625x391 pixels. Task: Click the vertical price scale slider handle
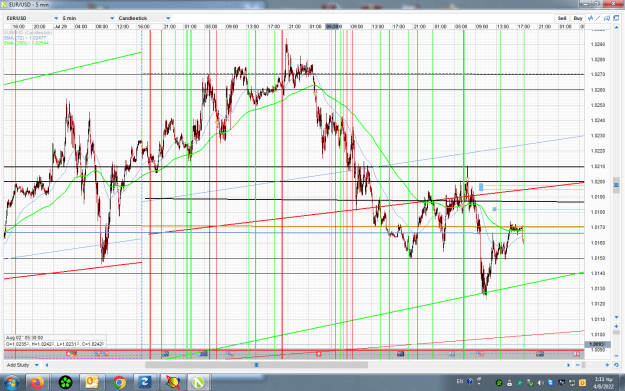click(x=617, y=185)
